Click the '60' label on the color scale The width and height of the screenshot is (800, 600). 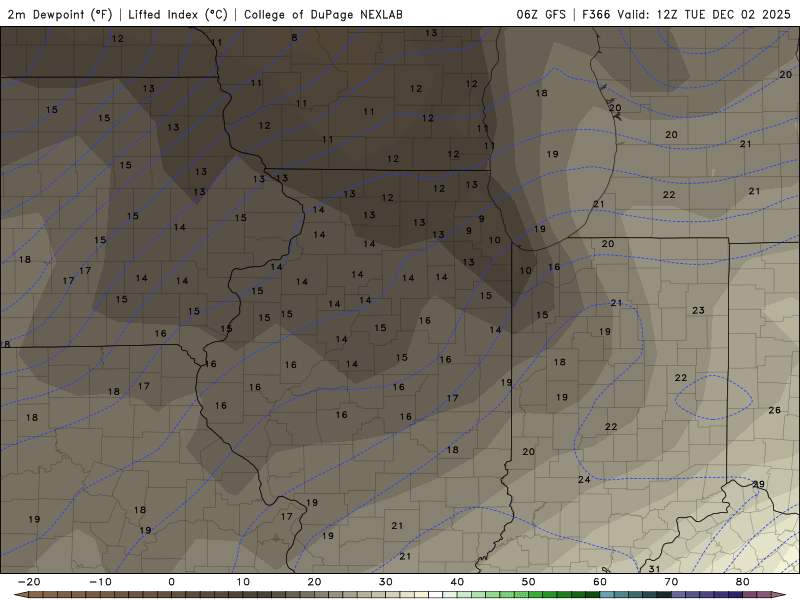tap(600, 582)
